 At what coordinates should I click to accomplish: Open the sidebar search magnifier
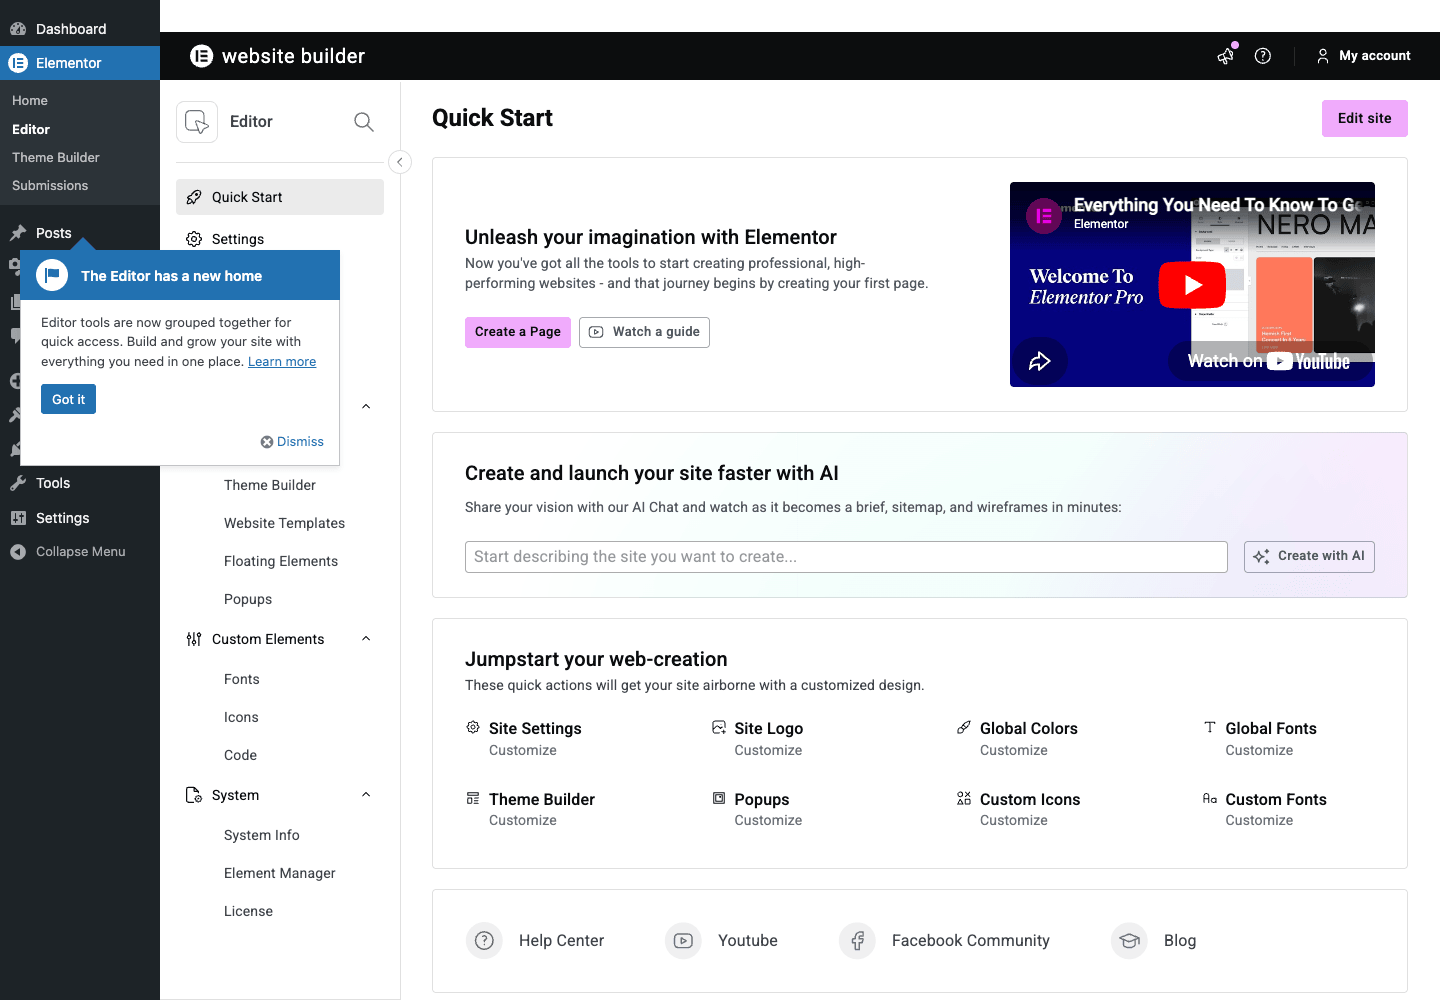(x=364, y=122)
